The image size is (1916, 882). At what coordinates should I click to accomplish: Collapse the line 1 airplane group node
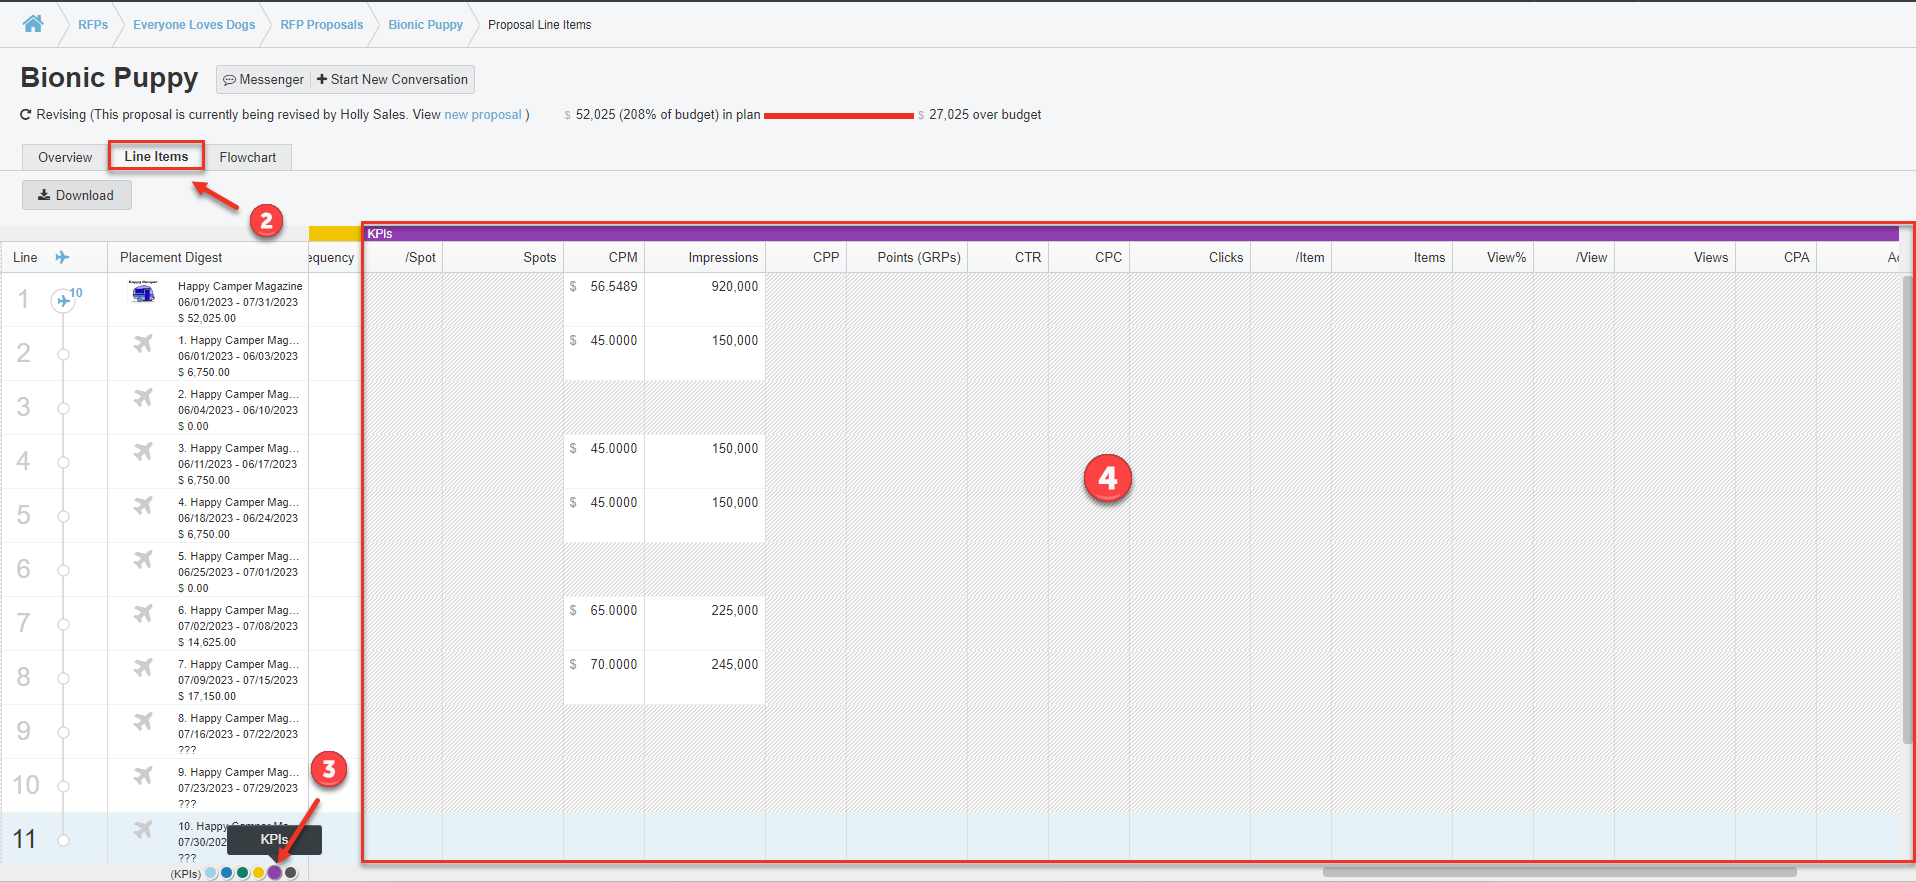[63, 300]
